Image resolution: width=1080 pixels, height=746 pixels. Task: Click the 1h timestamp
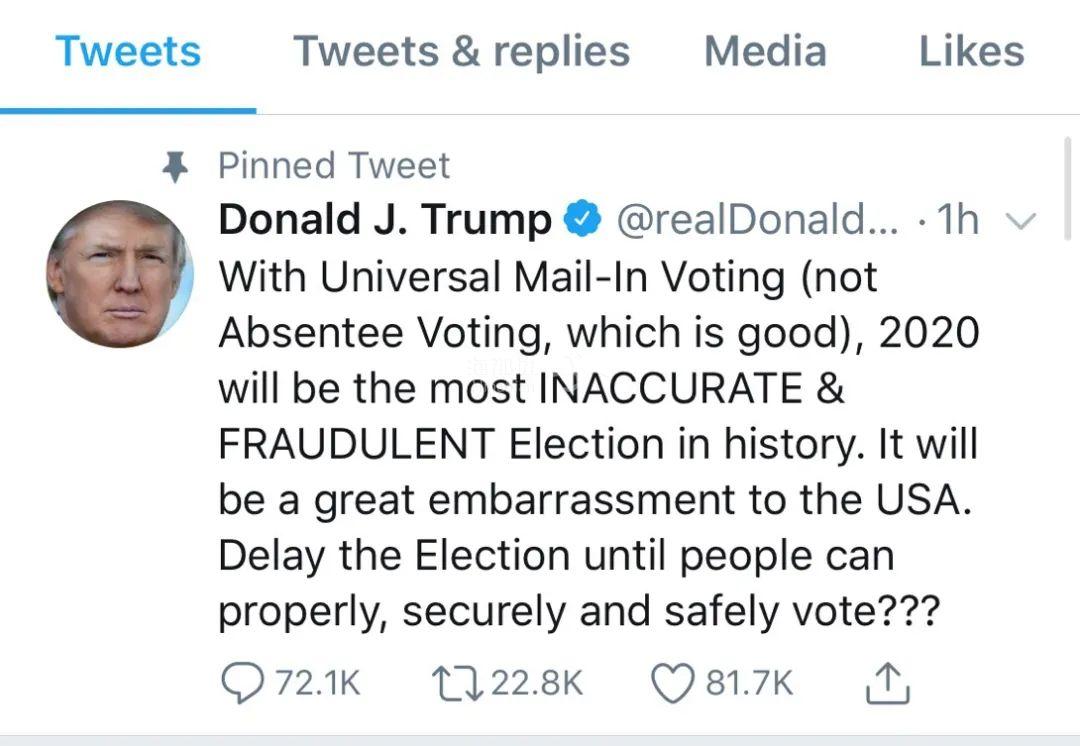pyautogui.click(x=958, y=220)
